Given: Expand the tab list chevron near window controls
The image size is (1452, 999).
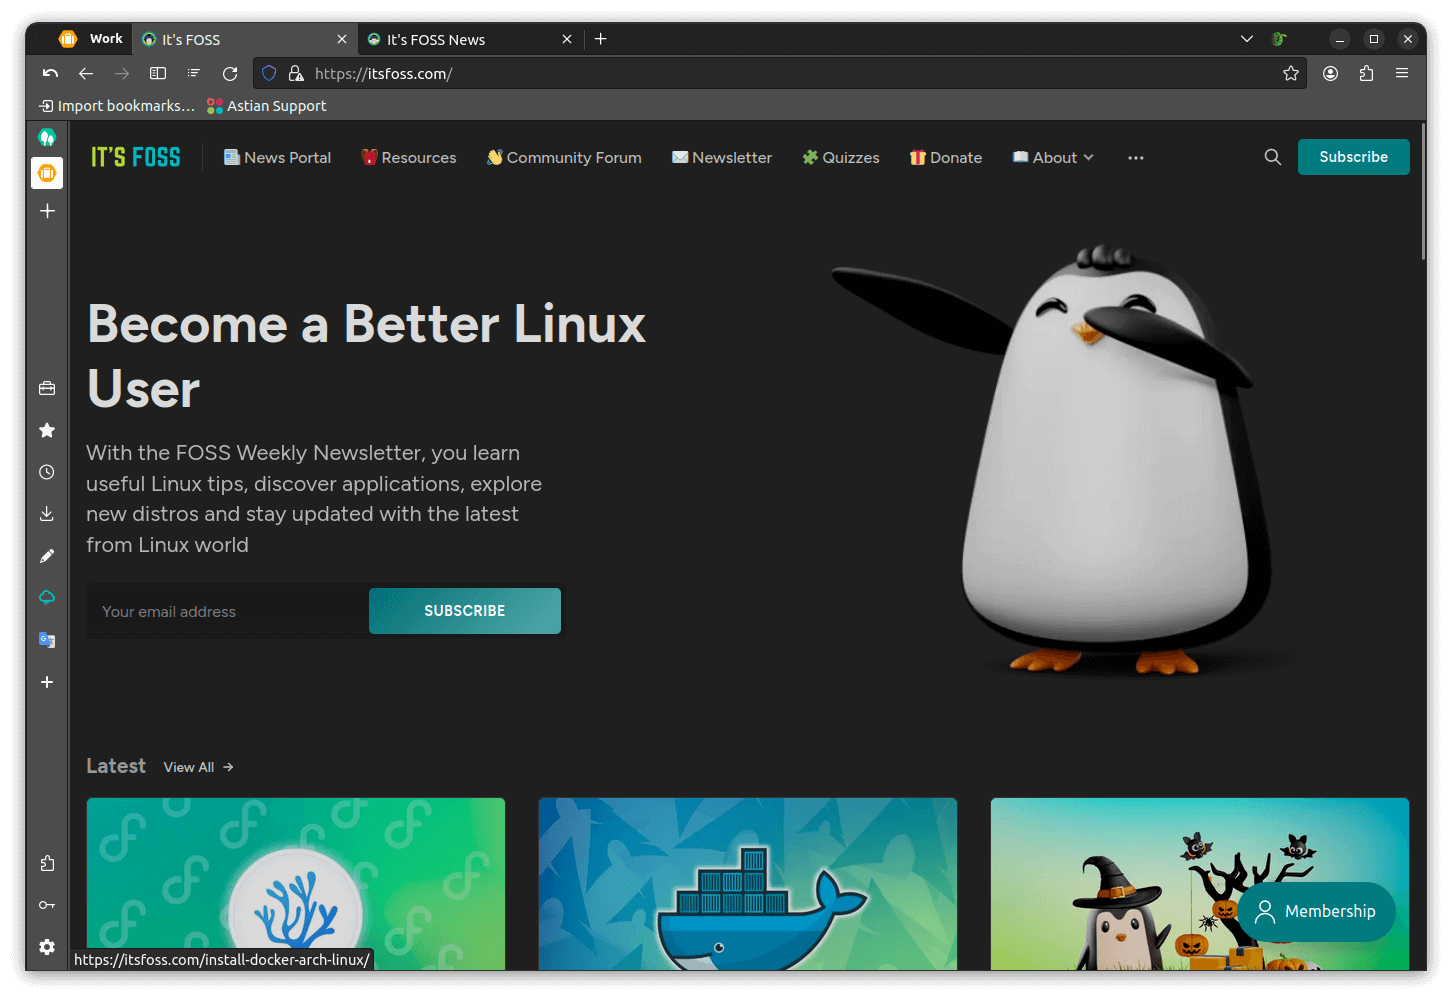Looking at the screenshot, I should 1246,38.
